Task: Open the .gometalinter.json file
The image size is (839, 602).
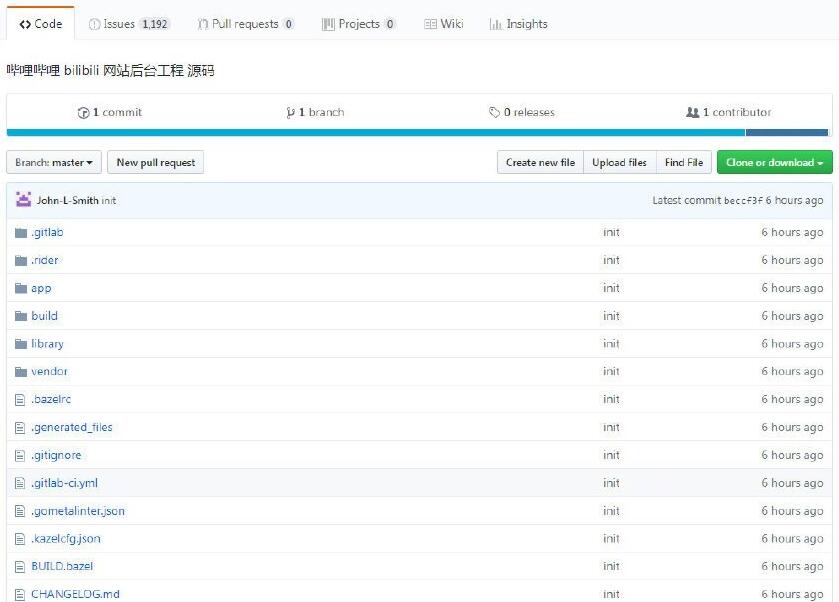Action: [78, 510]
